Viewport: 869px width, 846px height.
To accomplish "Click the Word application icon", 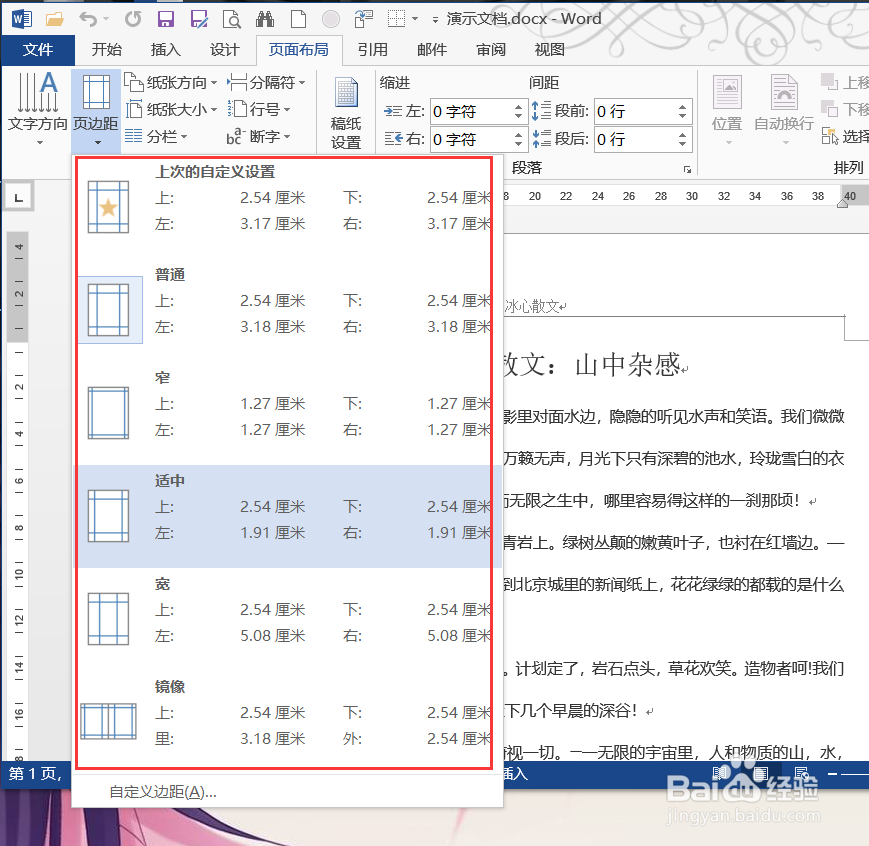I will [x=22, y=19].
